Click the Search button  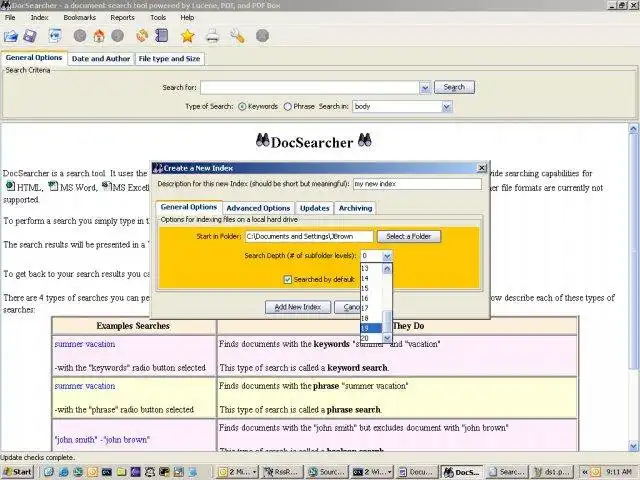[x=454, y=87]
